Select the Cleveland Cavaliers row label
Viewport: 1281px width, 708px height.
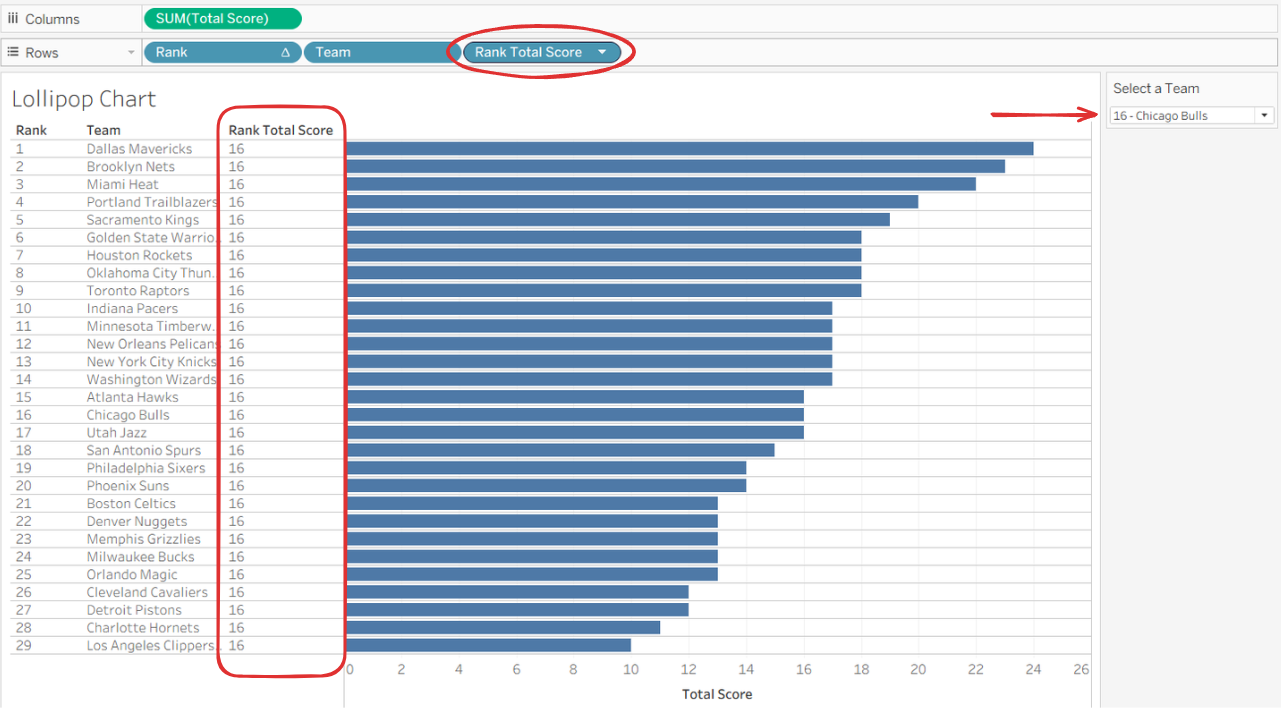pyautogui.click(x=147, y=593)
